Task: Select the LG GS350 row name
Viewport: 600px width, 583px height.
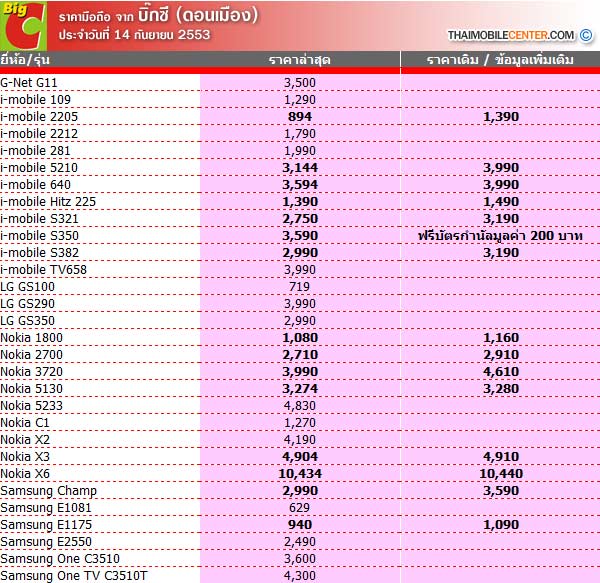Action: 28,321
